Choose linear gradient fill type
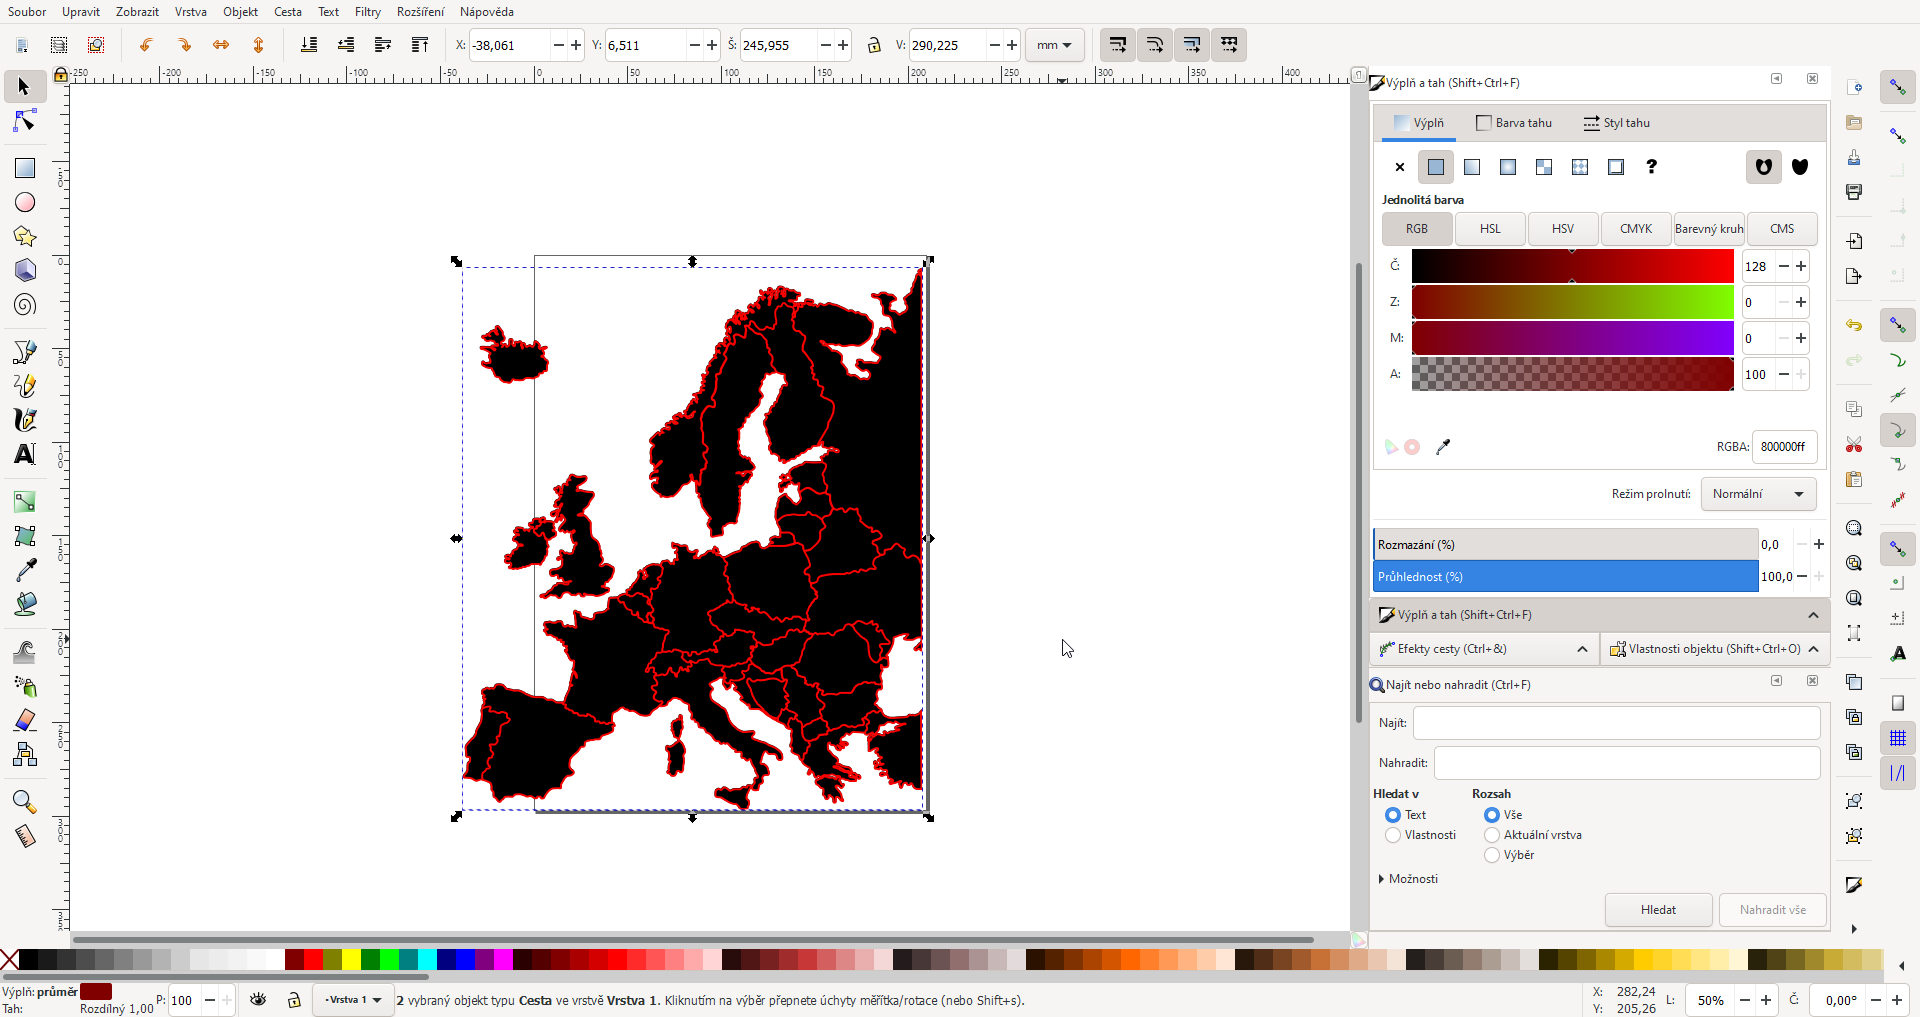Viewport: 1920px width, 1017px height. coord(1472,167)
